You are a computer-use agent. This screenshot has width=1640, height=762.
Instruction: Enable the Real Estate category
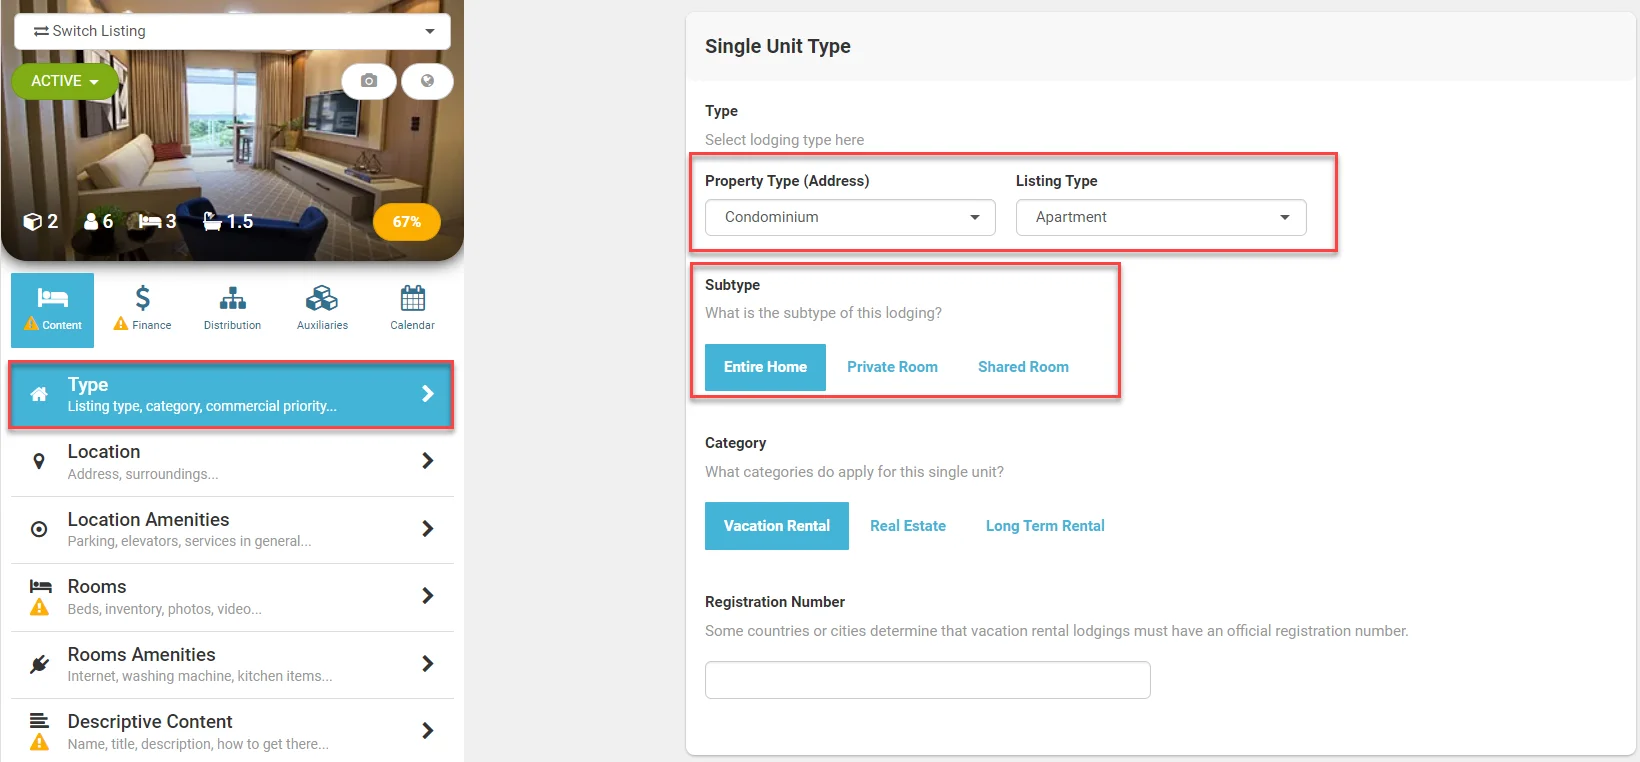907,526
